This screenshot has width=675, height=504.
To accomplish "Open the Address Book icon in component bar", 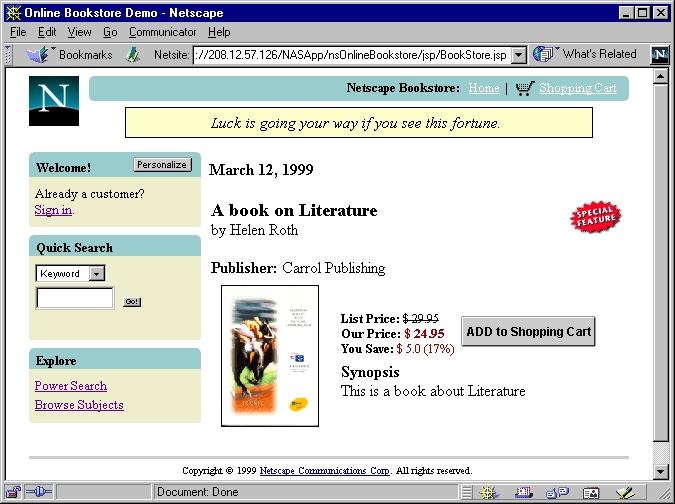I will point(591,492).
